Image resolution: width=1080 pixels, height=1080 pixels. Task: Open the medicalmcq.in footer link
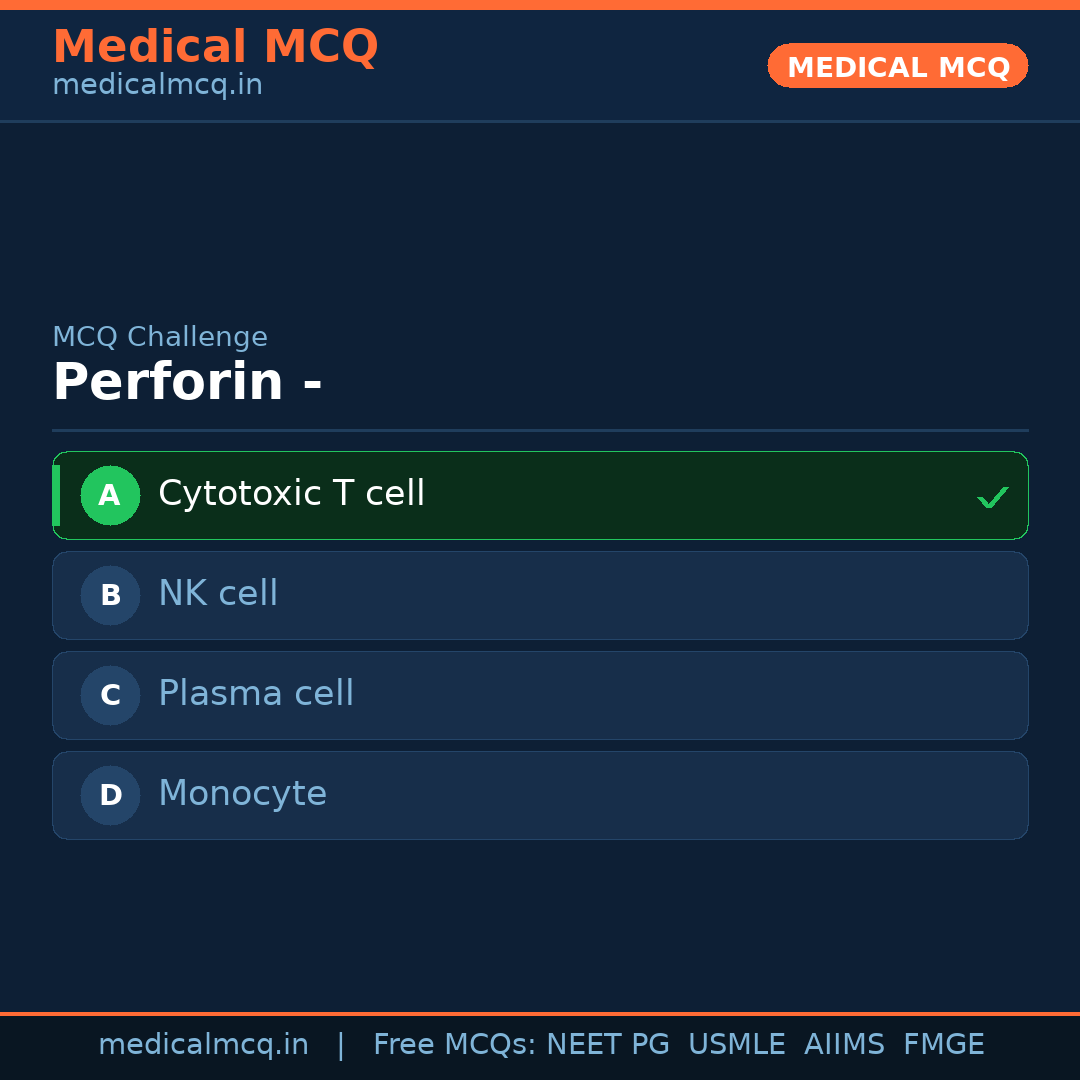click(x=204, y=1044)
